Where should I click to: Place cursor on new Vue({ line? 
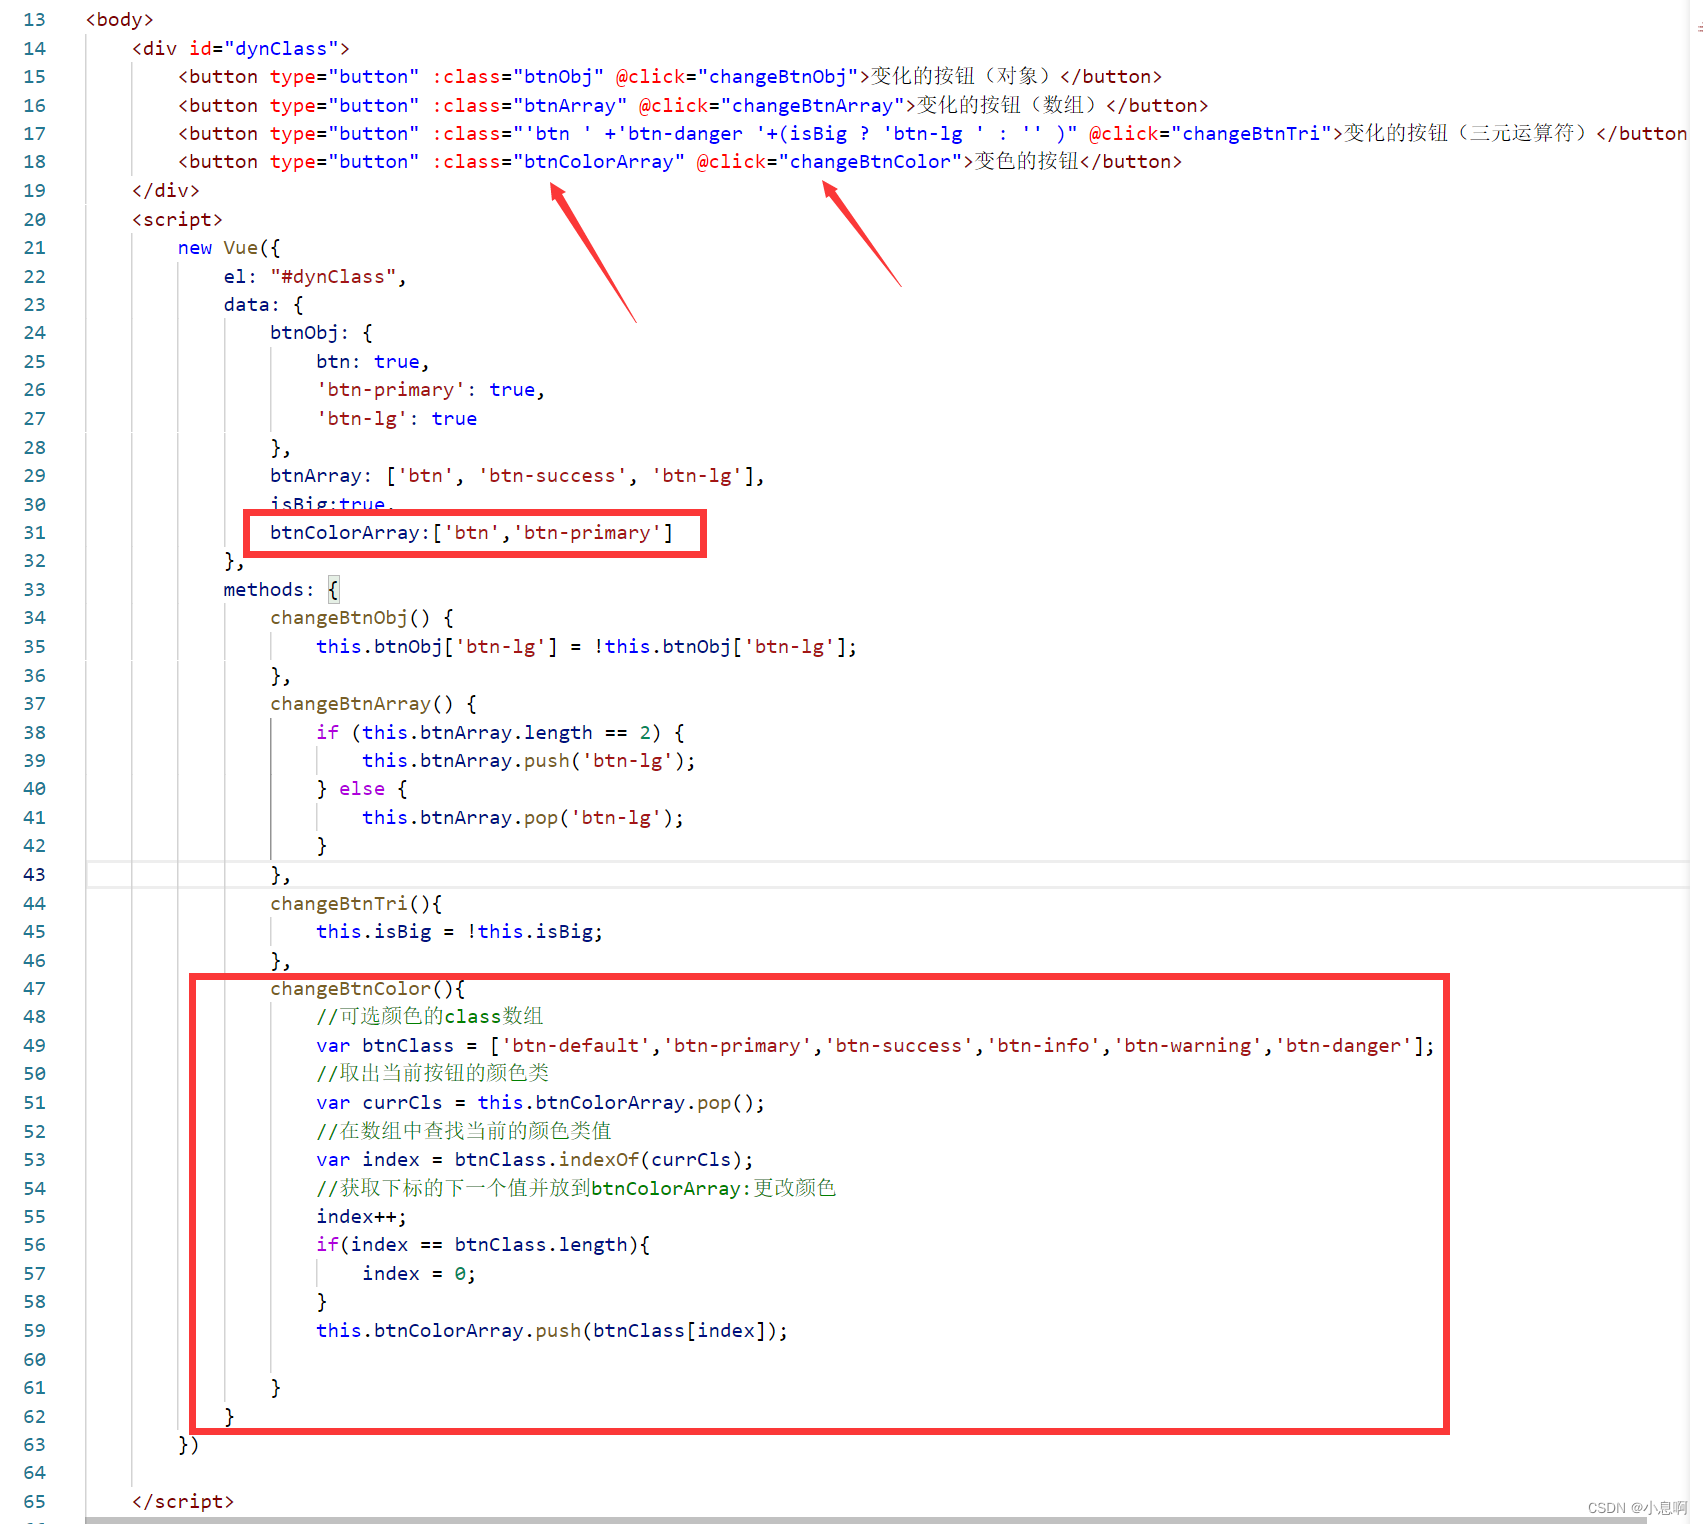(x=229, y=247)
